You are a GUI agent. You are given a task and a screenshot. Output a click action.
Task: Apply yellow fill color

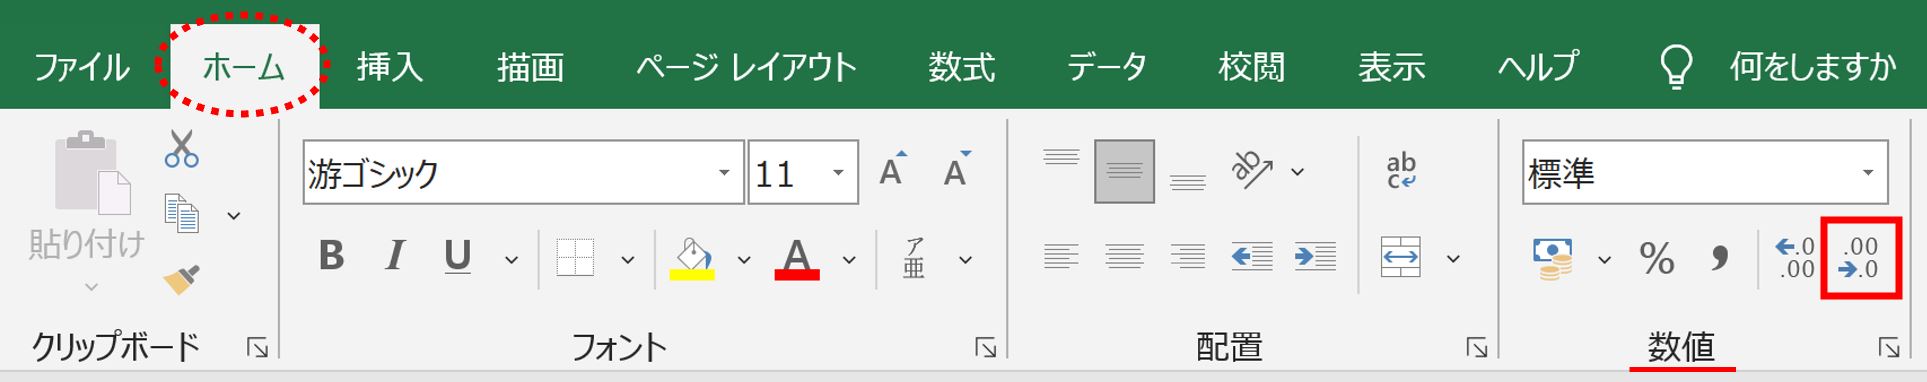click(x=693, y=258)
